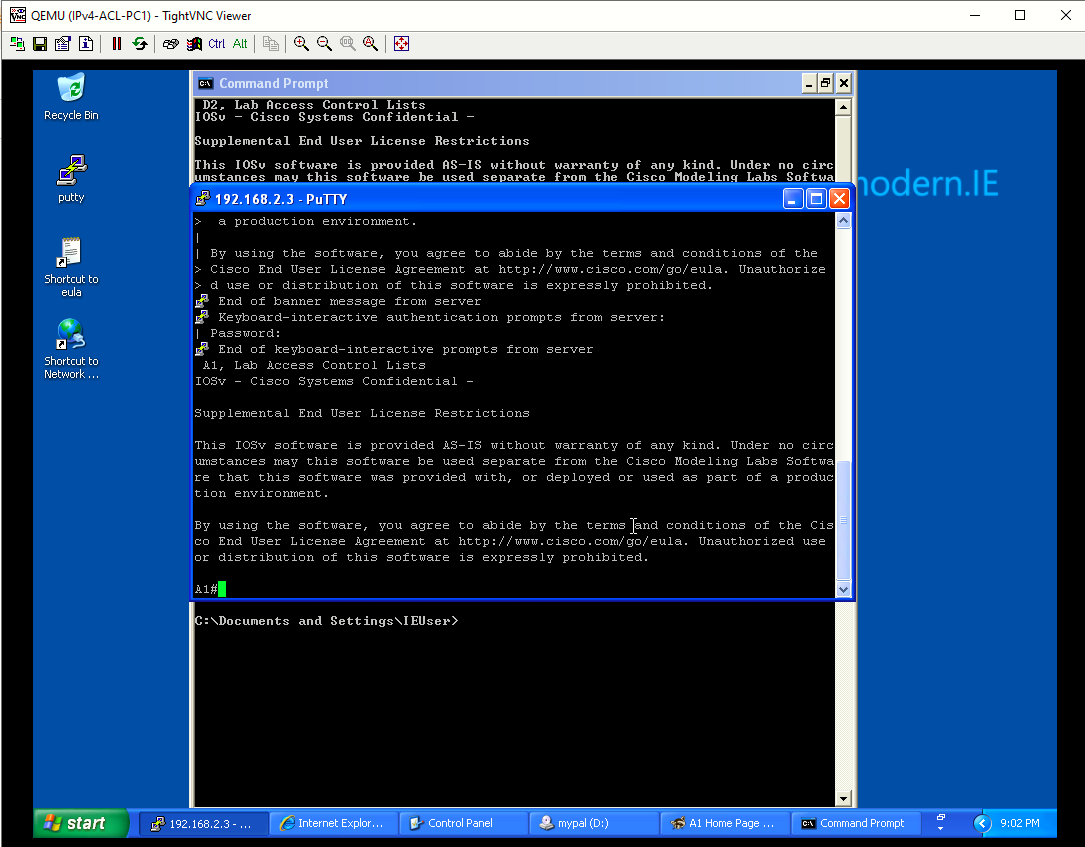Maximize the TightVNC Viewer window

[1020, 15]
